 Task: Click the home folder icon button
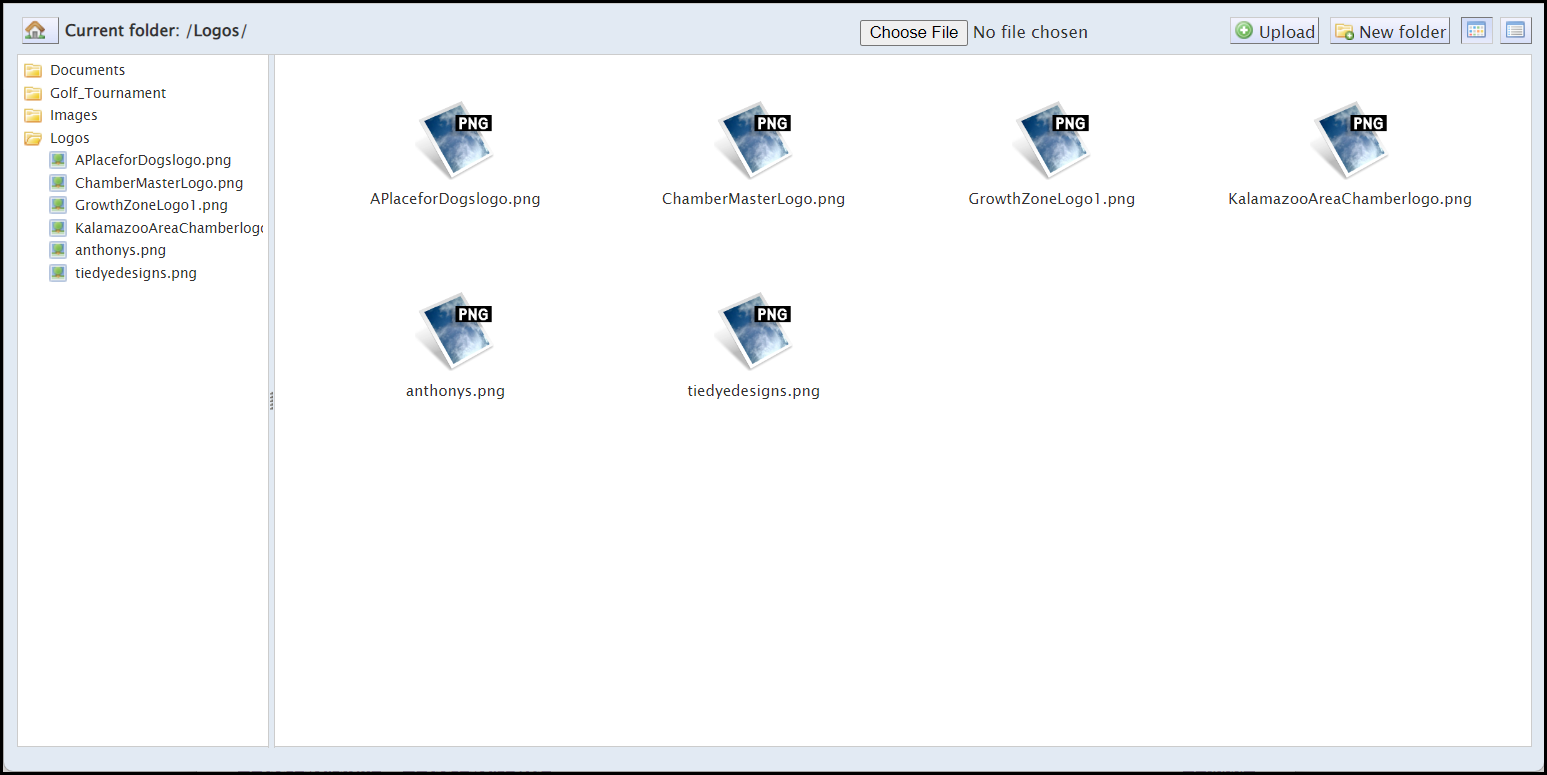(40, 31)
